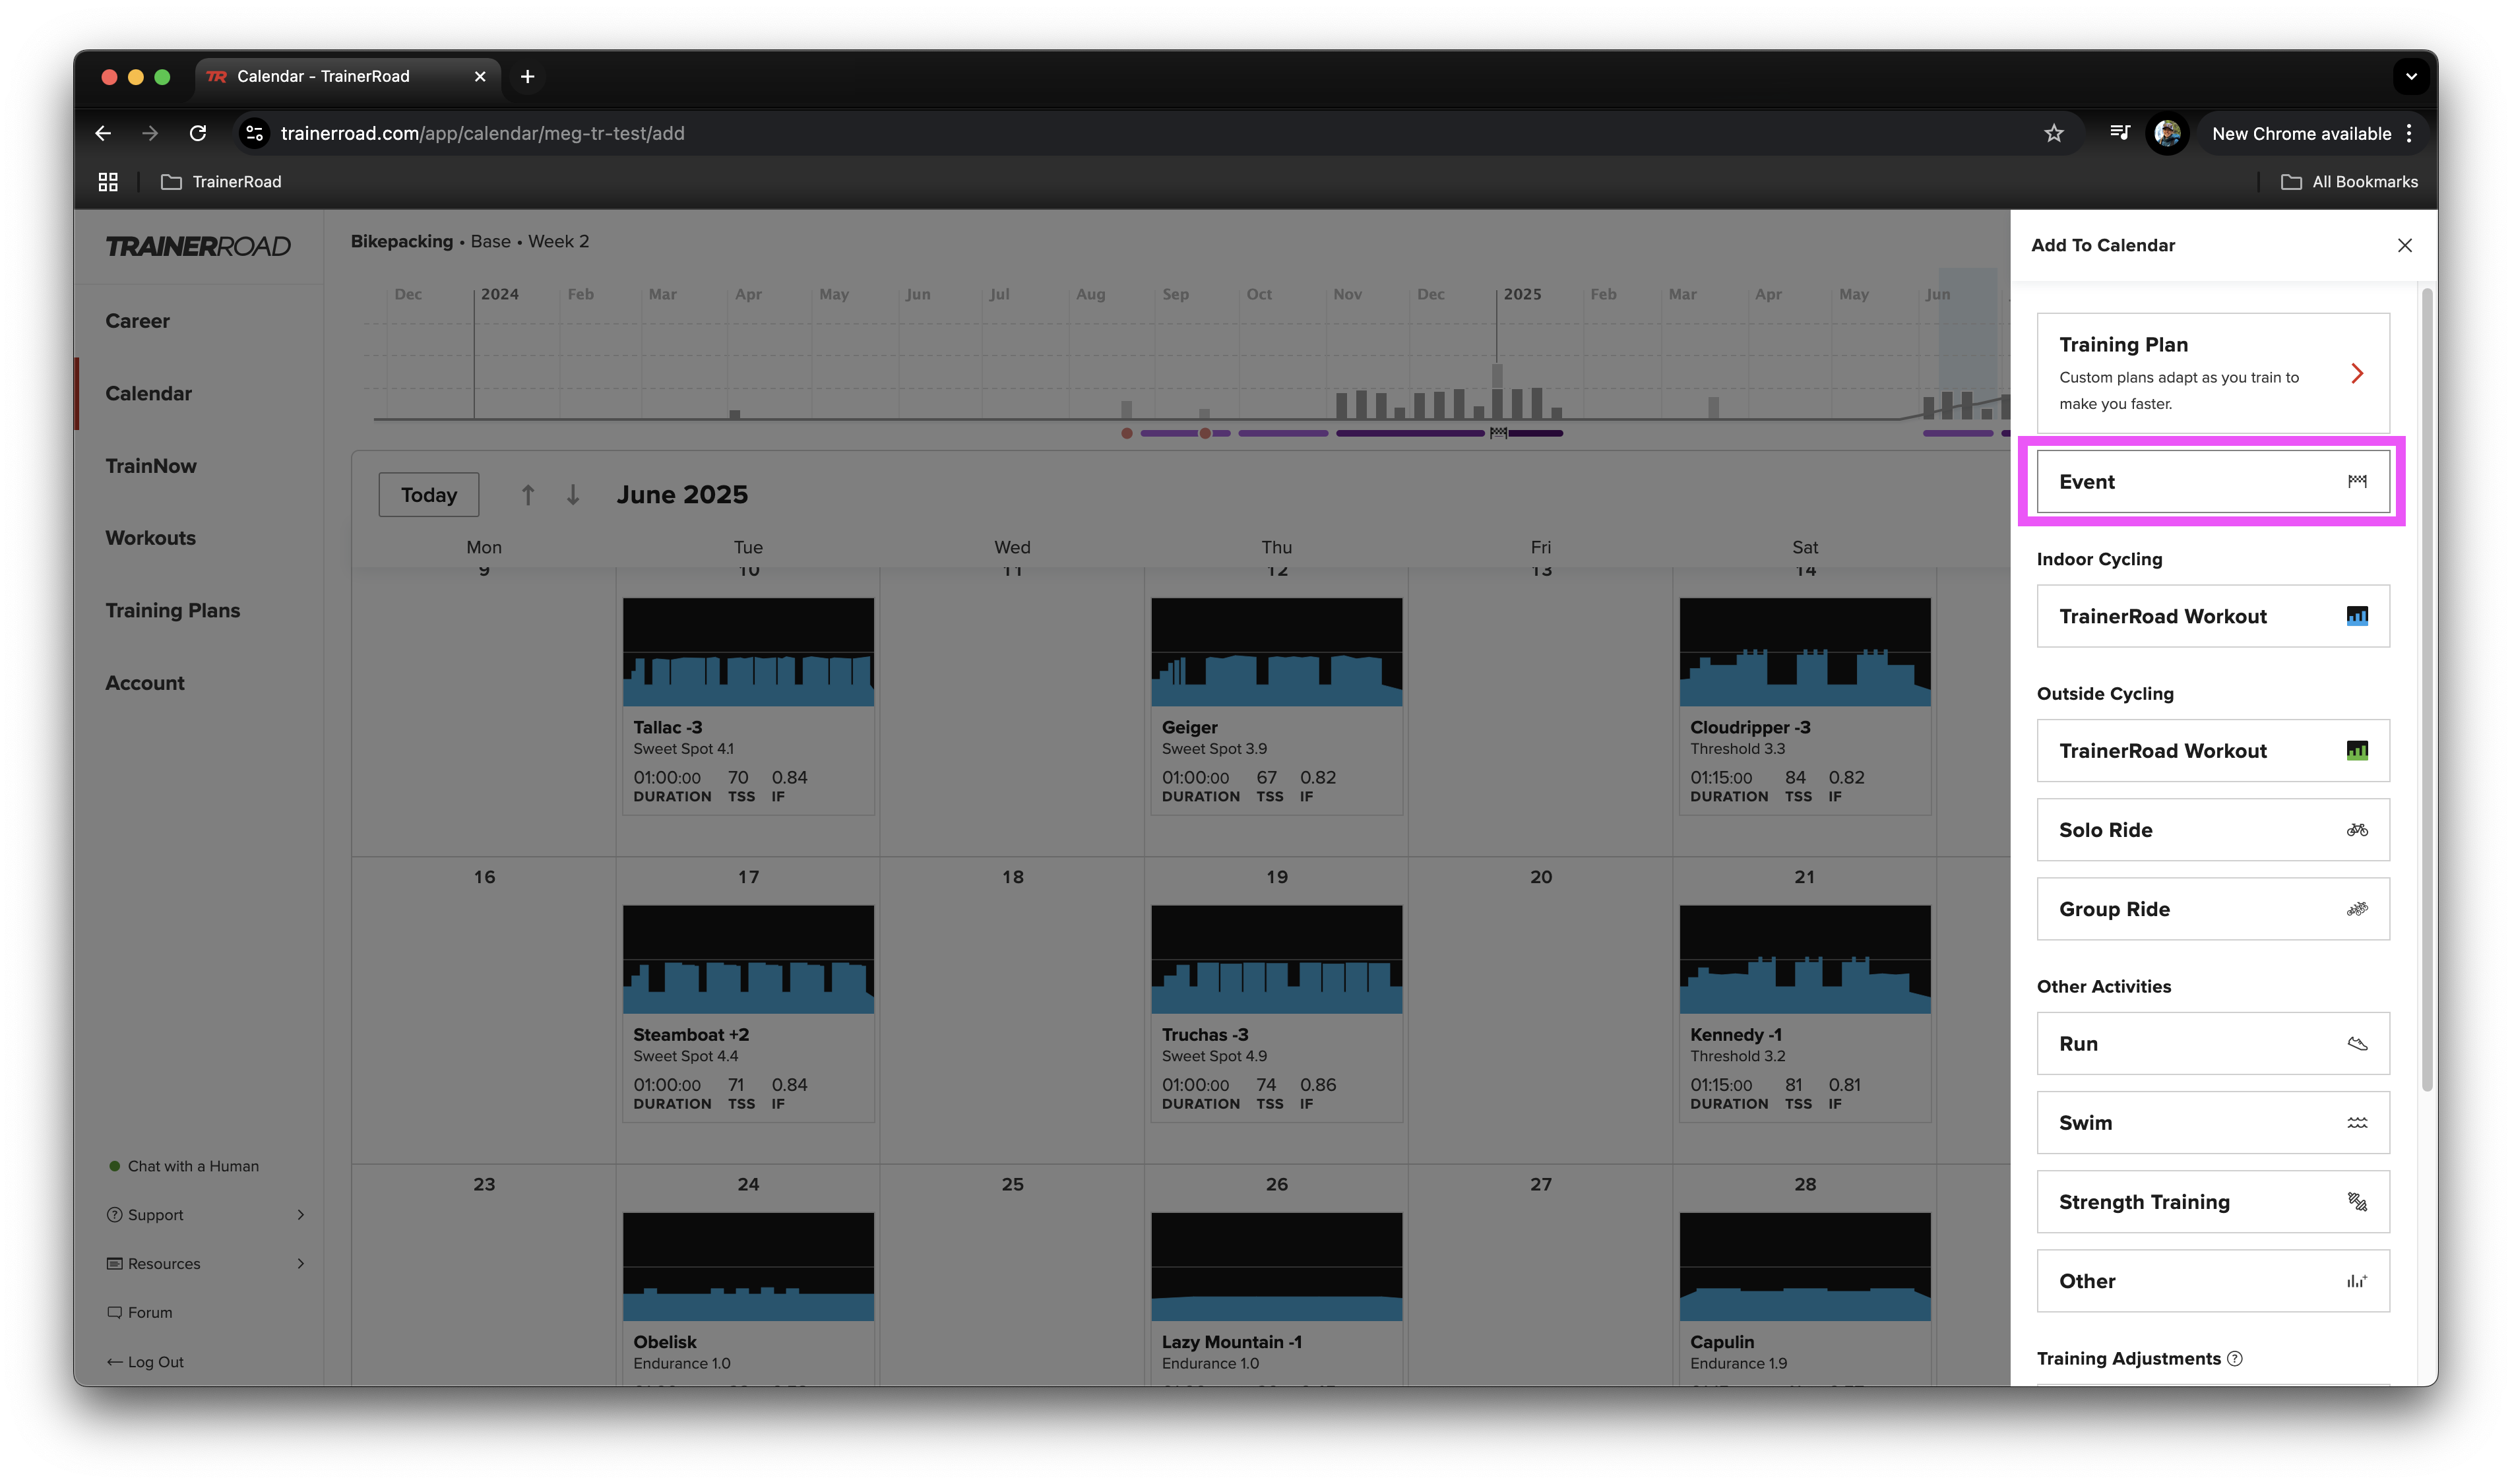Screen dimensions: 2512x1484
Task: Open the Geiger workout on June 12
Action: [1276, 706]
